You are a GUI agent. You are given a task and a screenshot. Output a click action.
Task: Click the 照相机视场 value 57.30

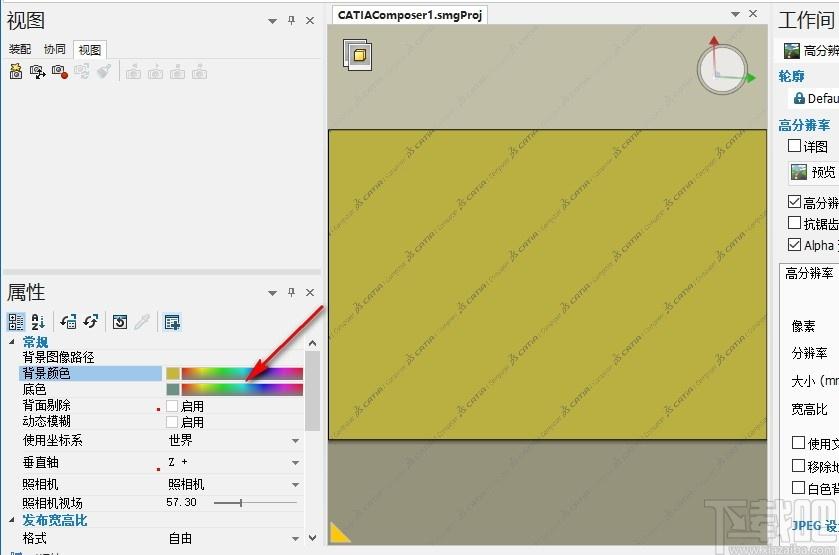(181, 503)
